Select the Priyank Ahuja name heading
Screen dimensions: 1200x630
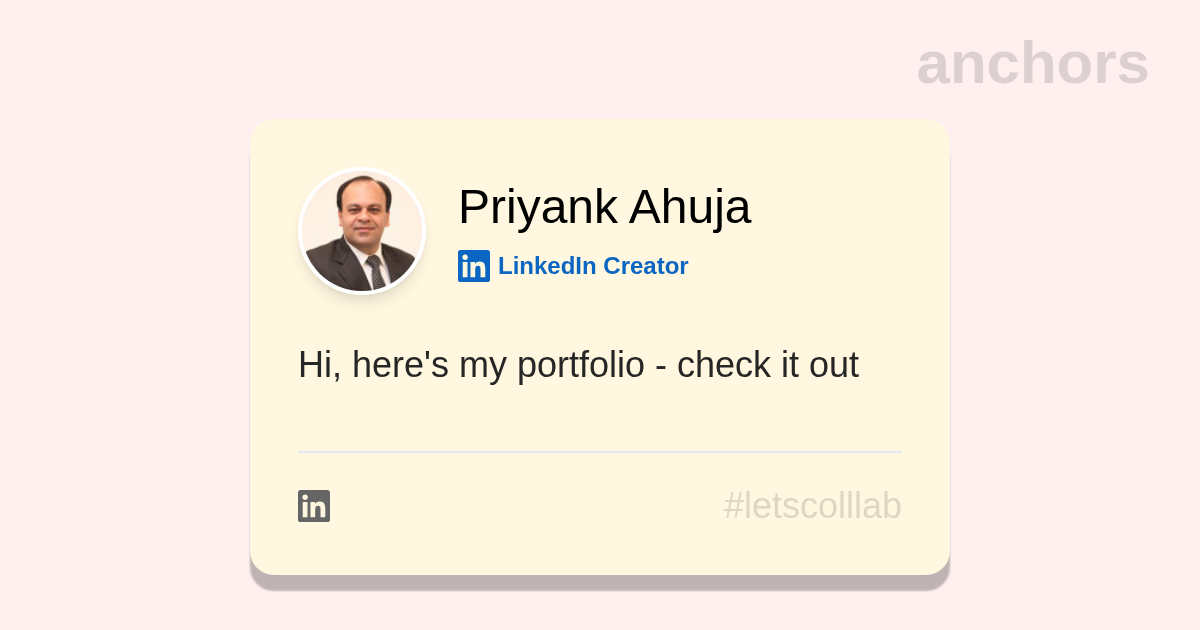pyautogui.click(x=604, y=207)
